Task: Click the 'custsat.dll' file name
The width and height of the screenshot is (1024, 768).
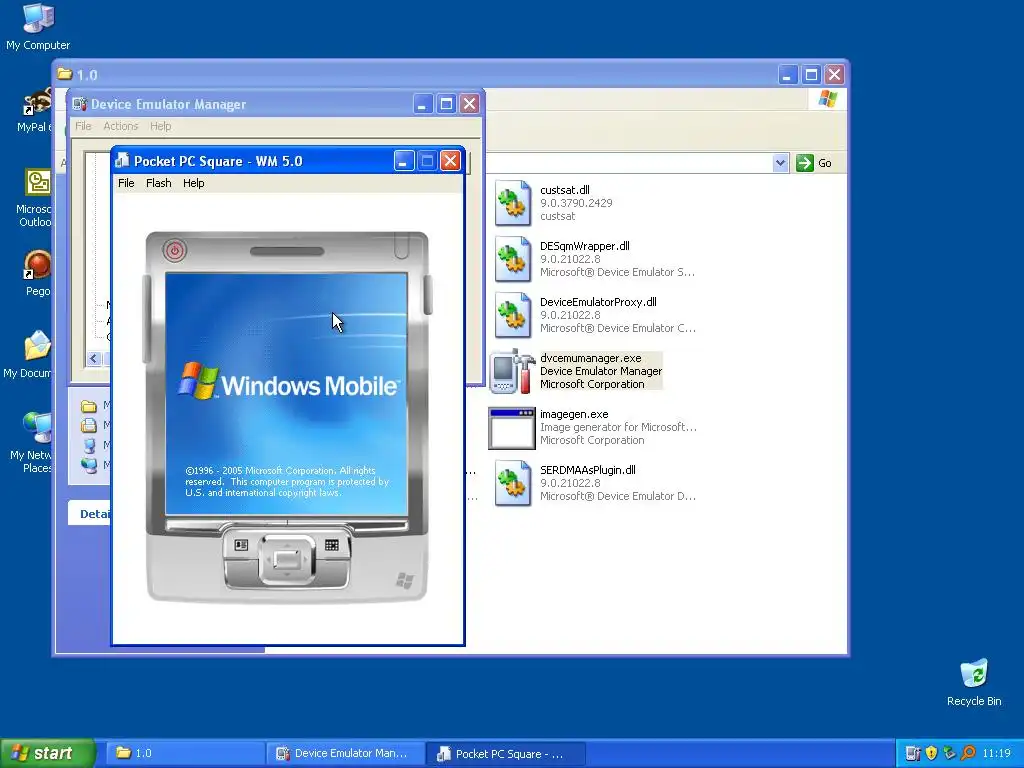Action: pos(565,190)
